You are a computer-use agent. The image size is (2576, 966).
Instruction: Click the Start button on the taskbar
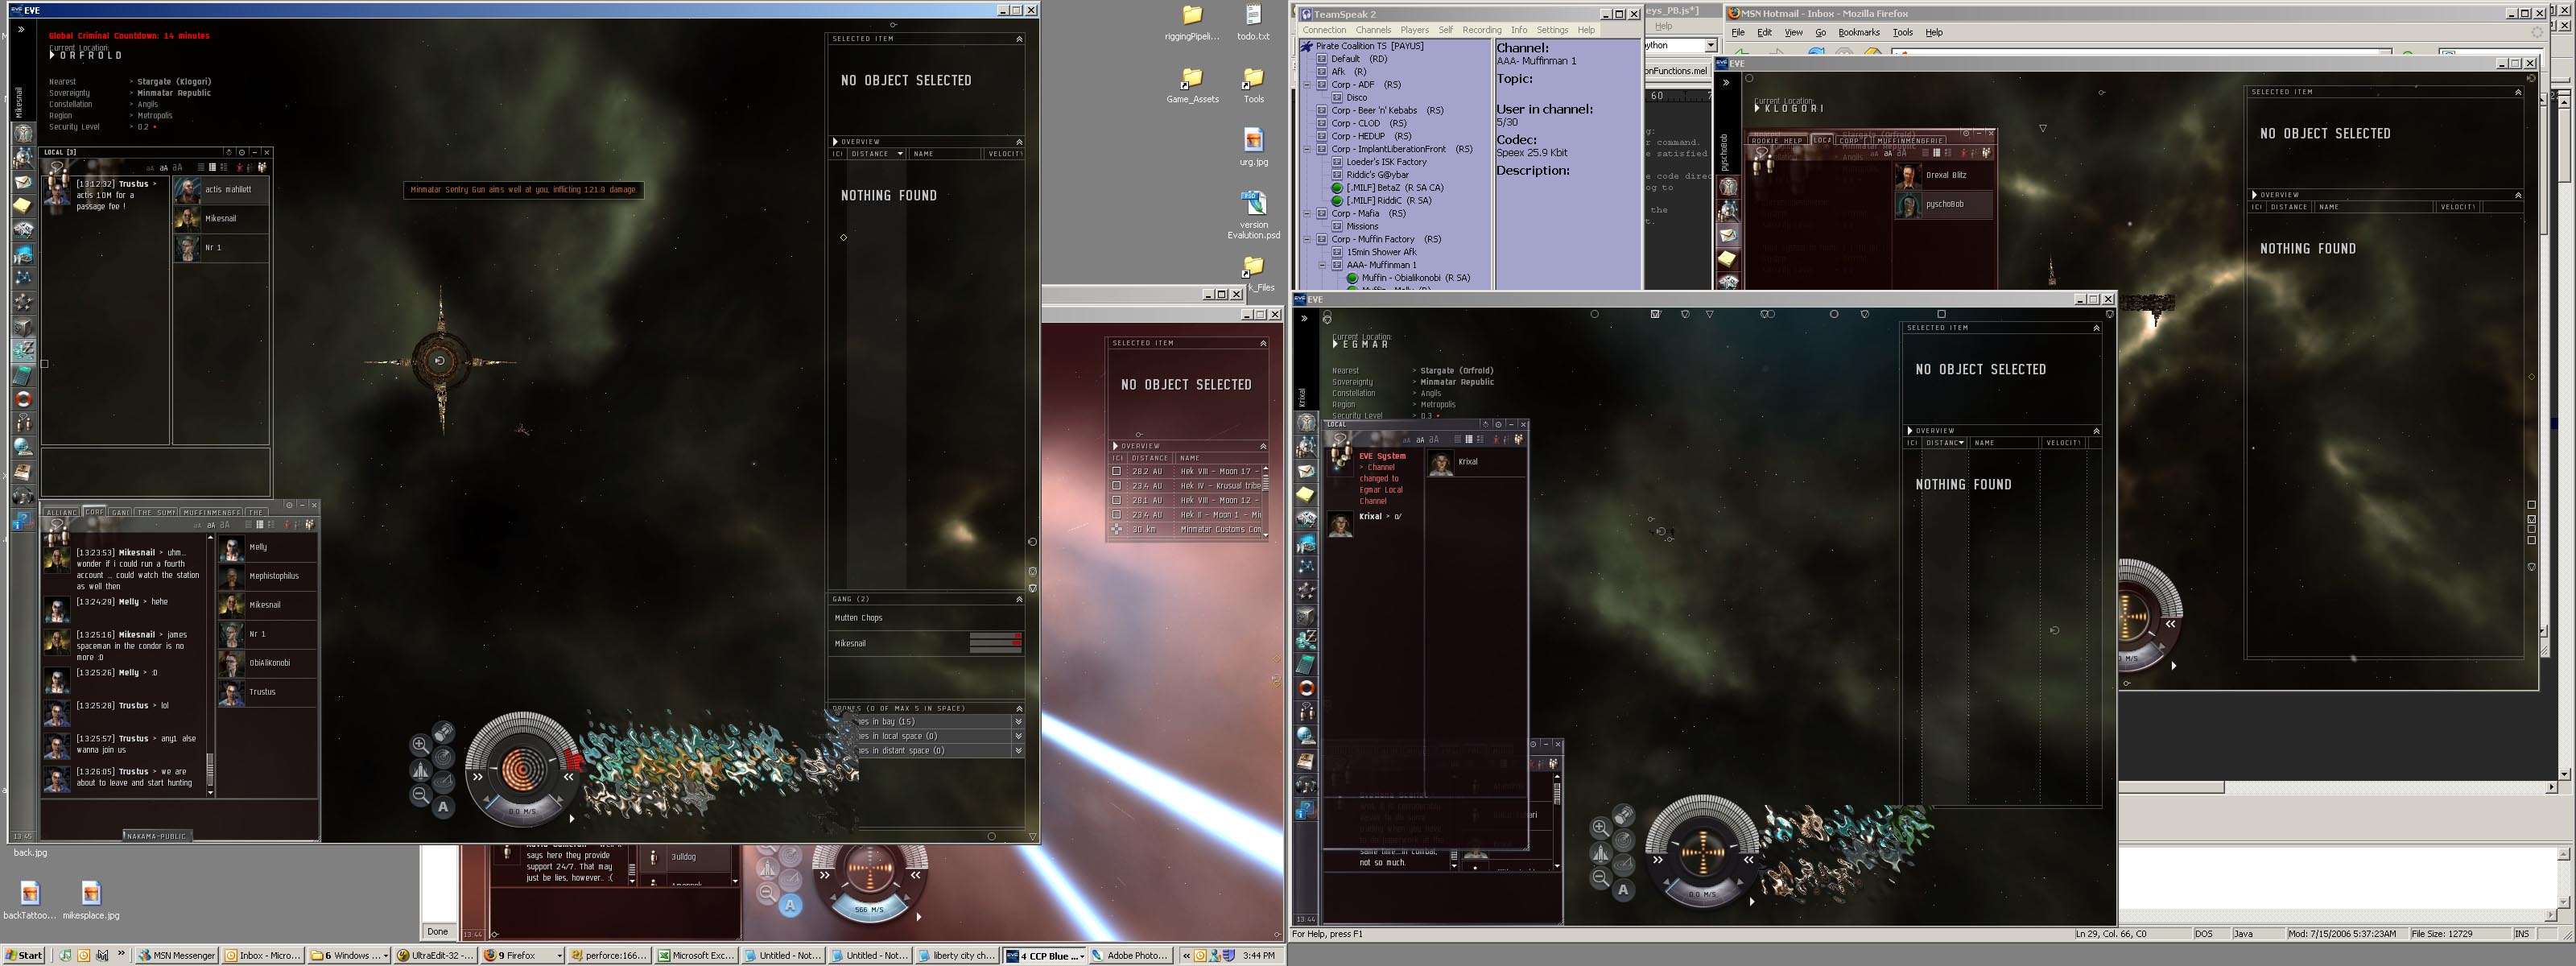click(23, 955)
